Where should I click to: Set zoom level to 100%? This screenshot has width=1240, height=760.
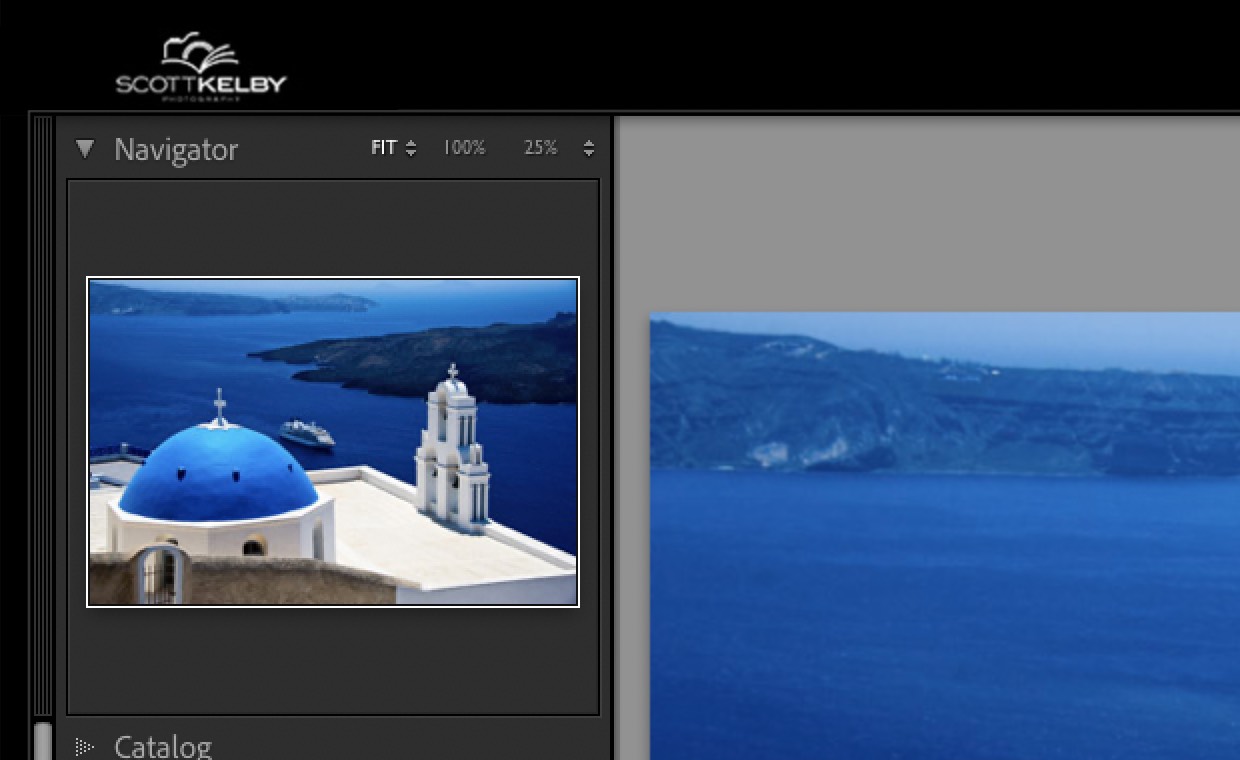tap(464, 147)
